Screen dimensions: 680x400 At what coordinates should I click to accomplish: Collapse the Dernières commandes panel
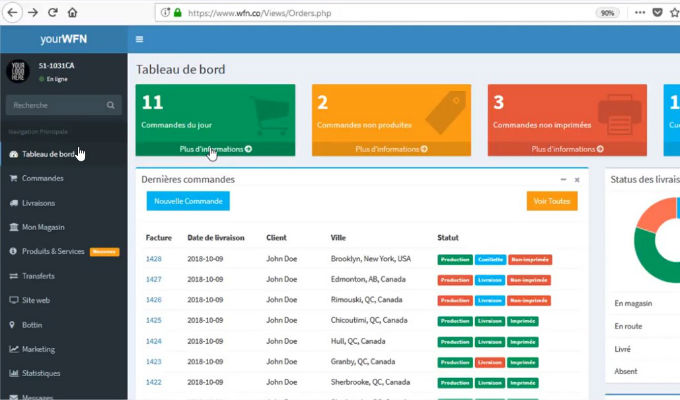[x=563, y=180]
